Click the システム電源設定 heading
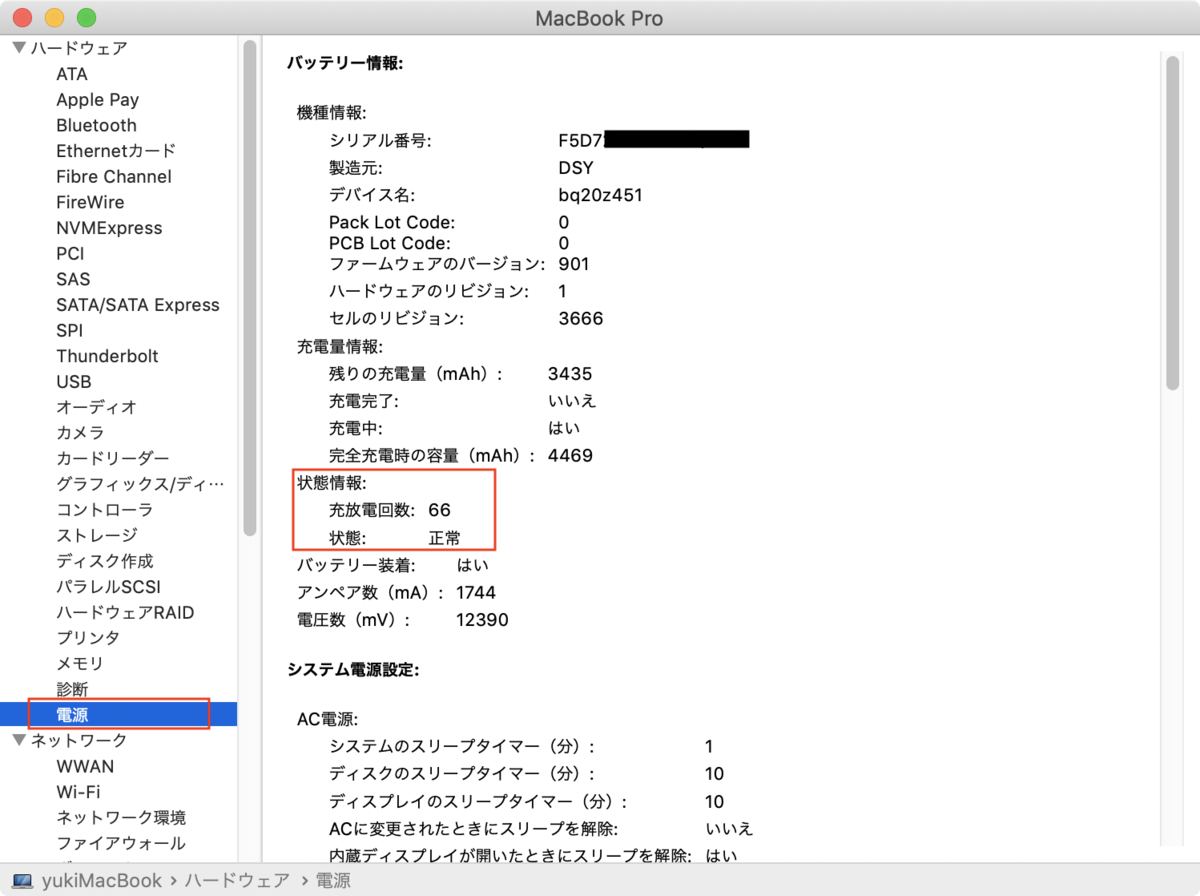 pos(353,670)
